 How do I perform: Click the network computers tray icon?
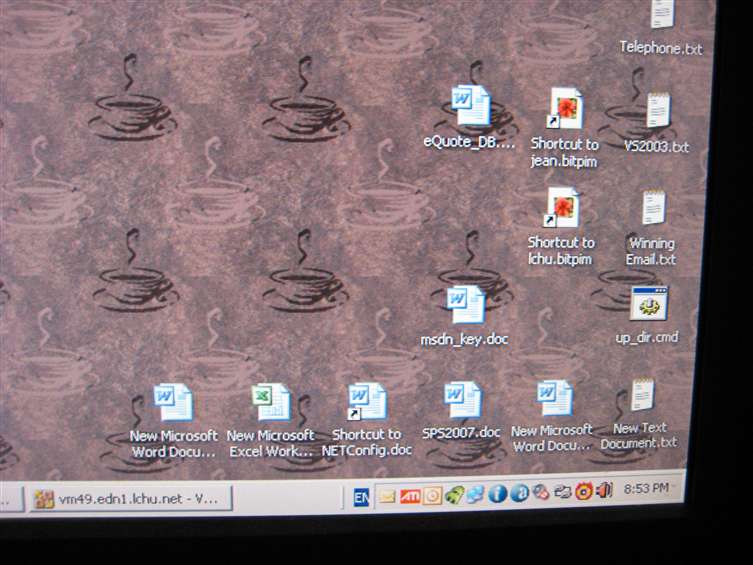(x=475, y=494)
